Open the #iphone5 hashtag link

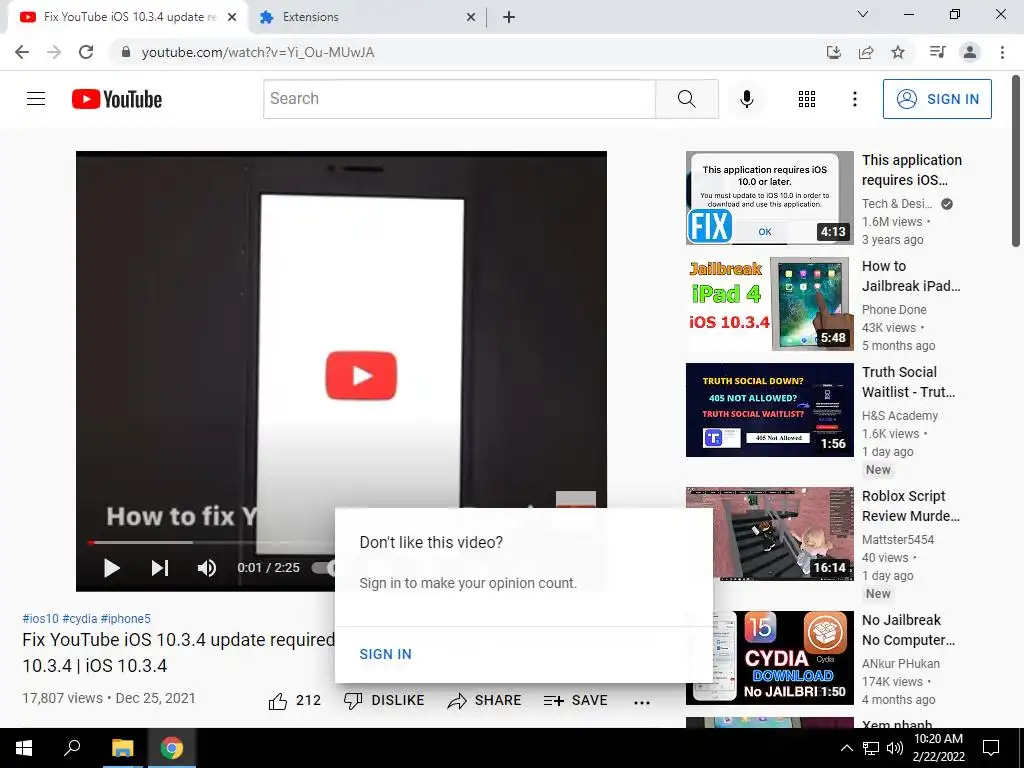(125, 618)
